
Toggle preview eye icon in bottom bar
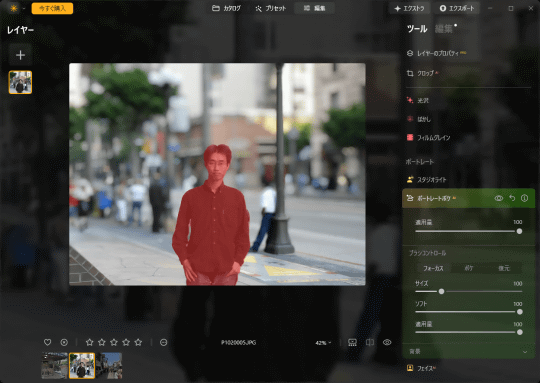click(x=387, y=342)
